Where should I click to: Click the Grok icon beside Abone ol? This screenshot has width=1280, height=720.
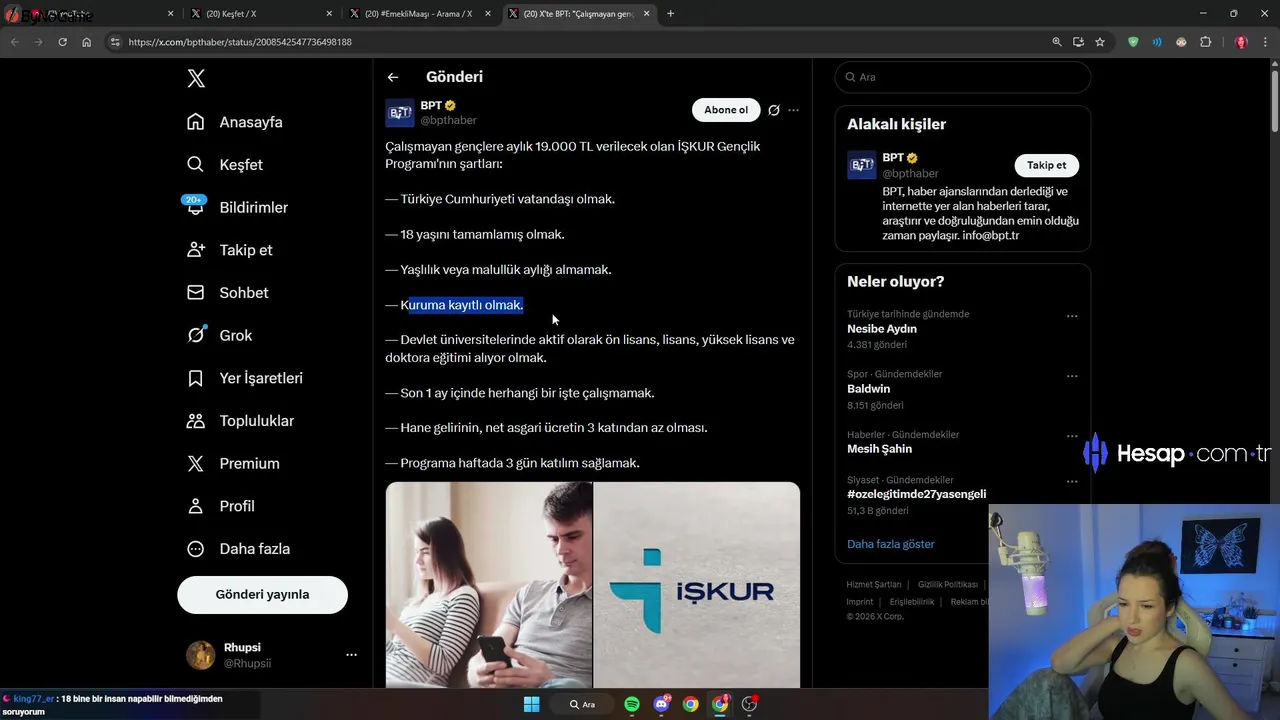click(774, 110)
